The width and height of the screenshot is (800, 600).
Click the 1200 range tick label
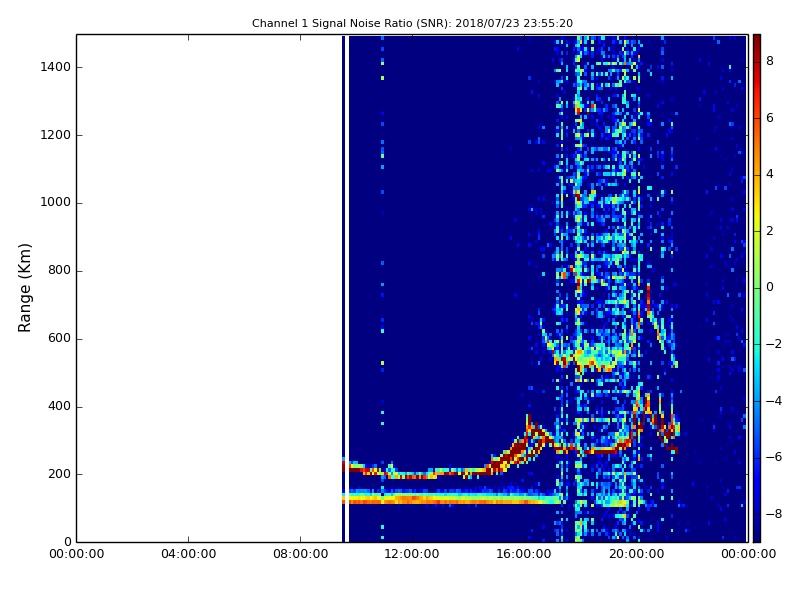tap(56, 135)
